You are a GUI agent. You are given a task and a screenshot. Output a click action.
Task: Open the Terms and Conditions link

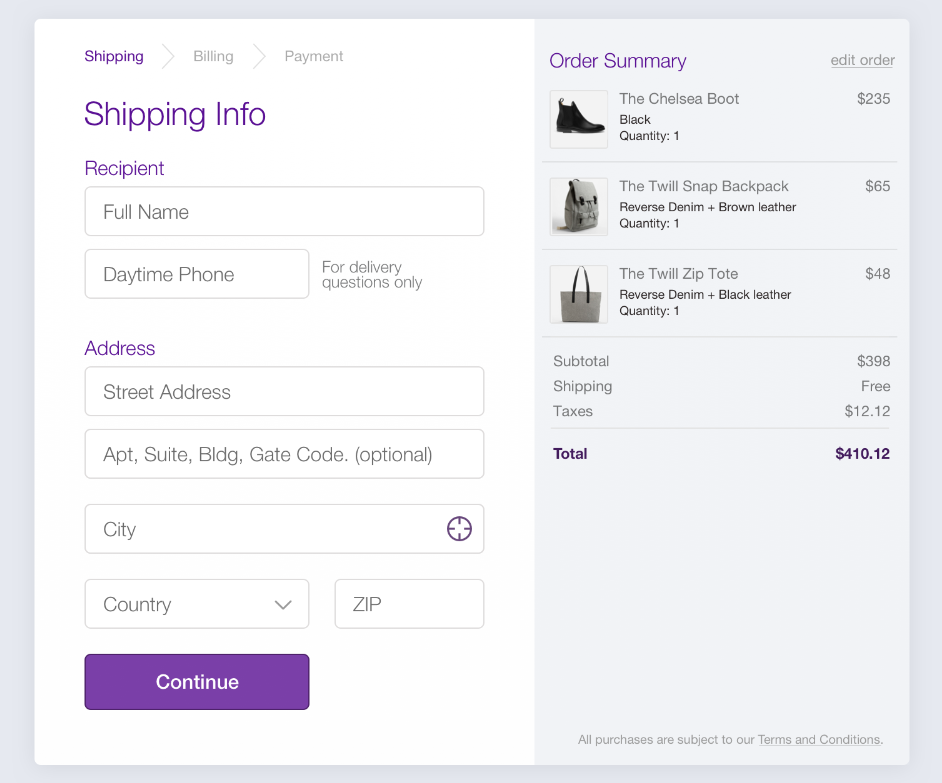pyautogui.click(x=819, y=740)
